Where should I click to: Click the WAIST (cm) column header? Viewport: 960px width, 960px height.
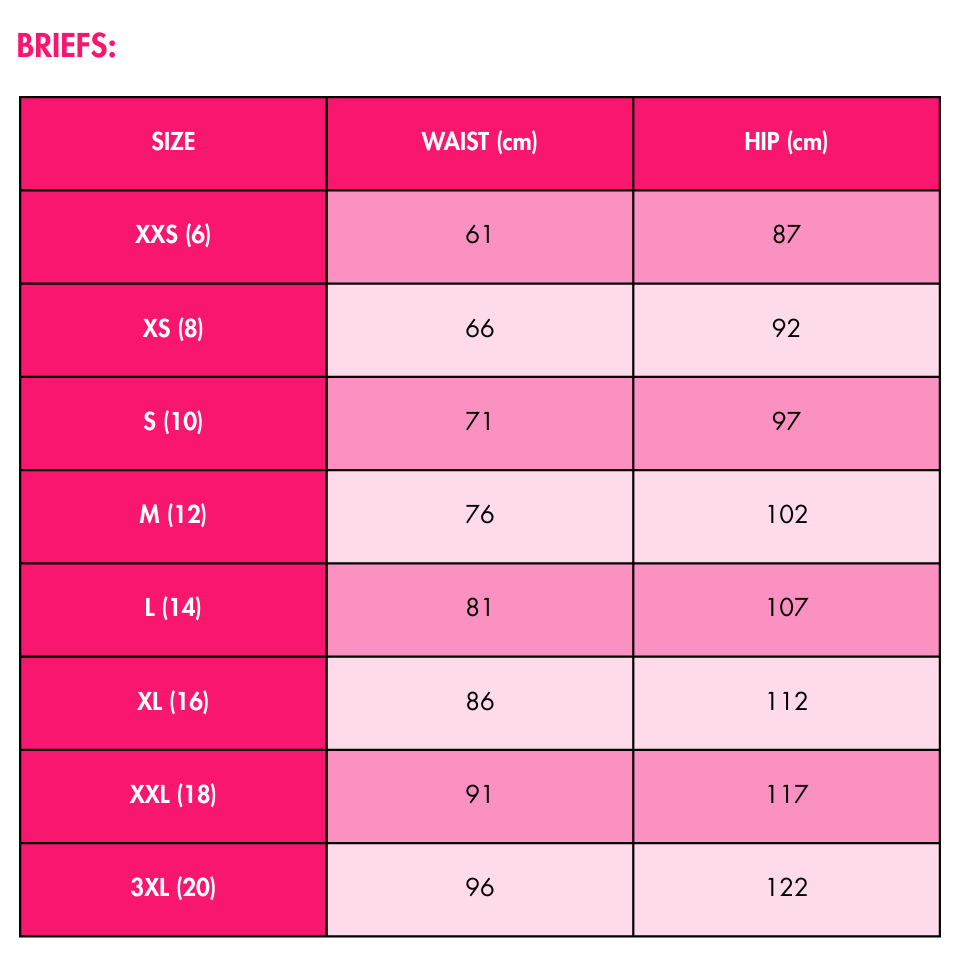click(x=479, y=142)
